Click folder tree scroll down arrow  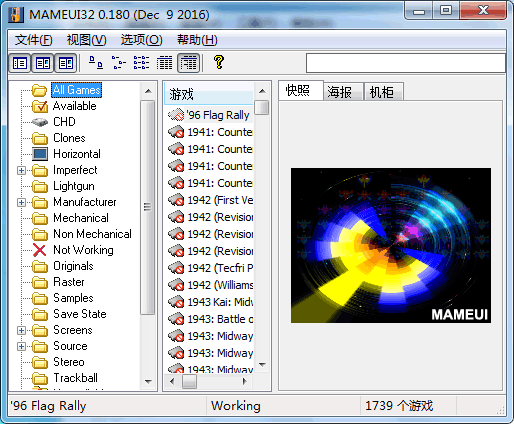click(148, 381)
